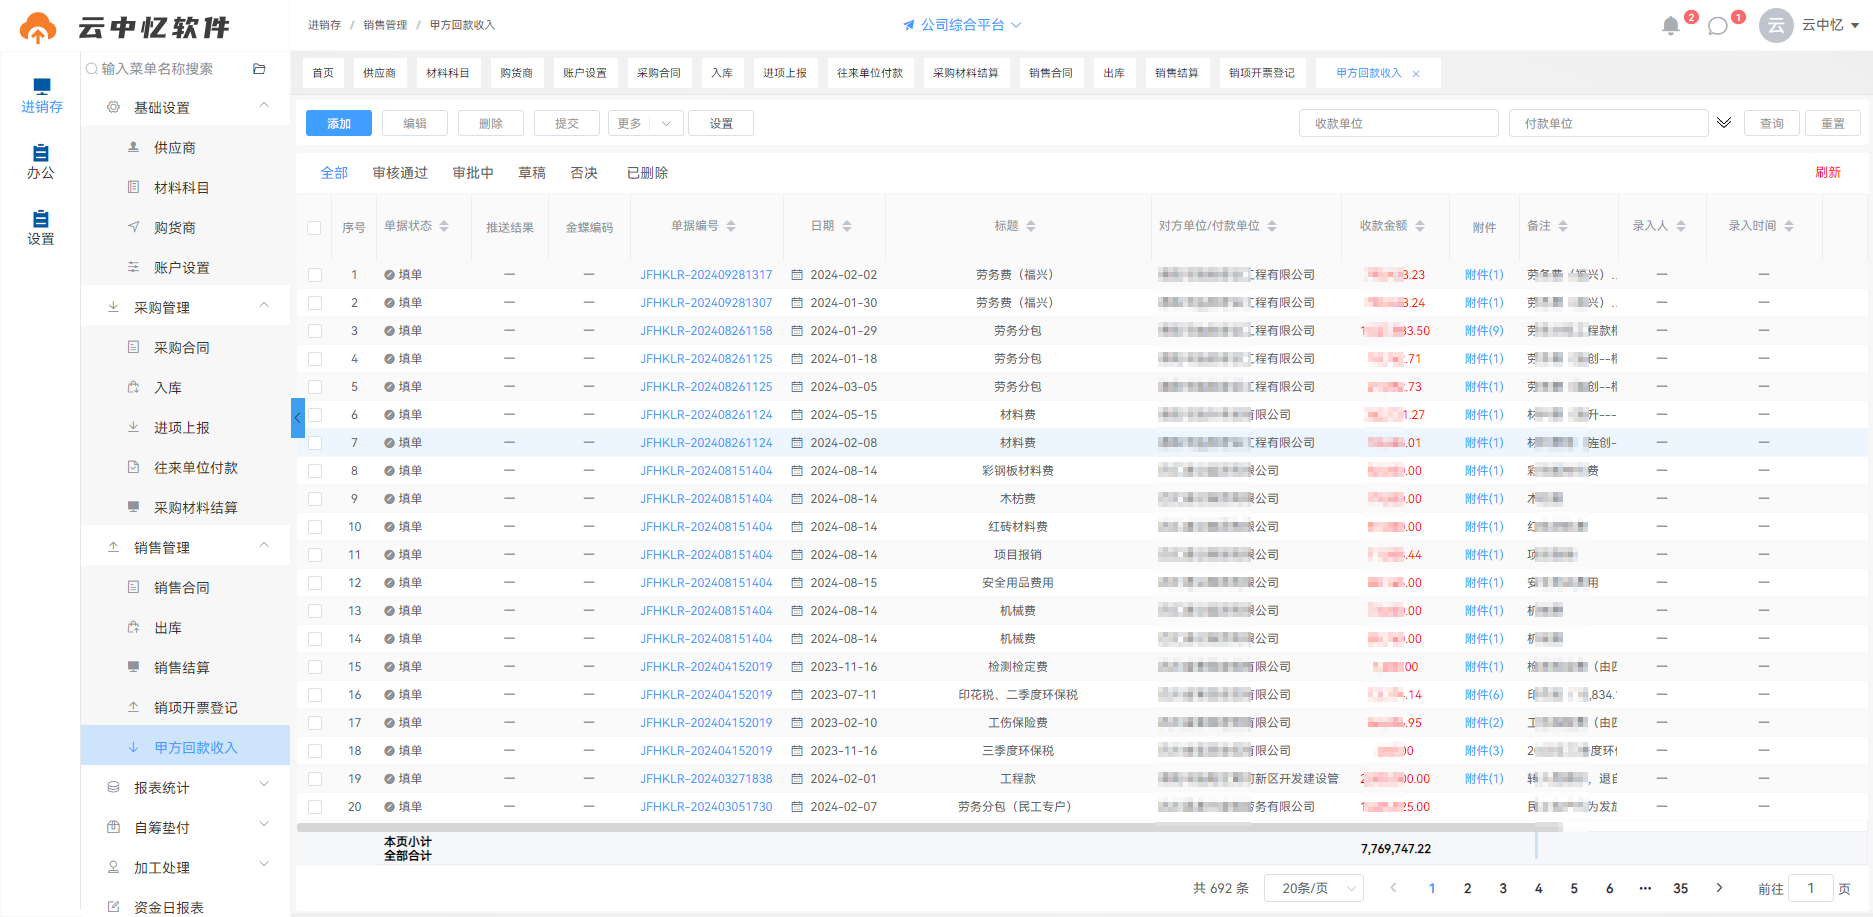Tick the select-all header checkbox
The height and width of the screenshot is (917, 1873).
click(x=314, y=228)
